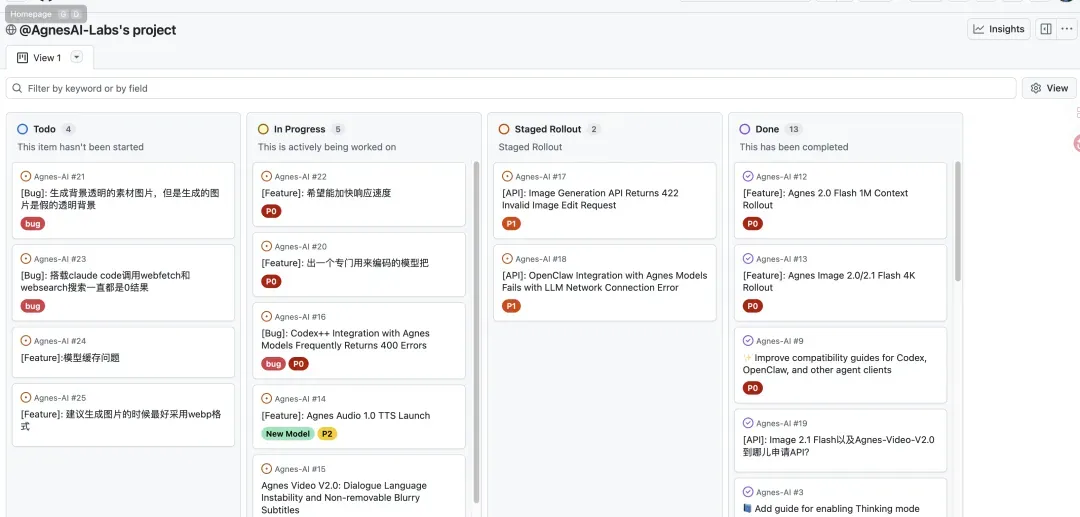Click the In Progress status circle
Screen dimensions: 1080x517
[x=263, y=129]
